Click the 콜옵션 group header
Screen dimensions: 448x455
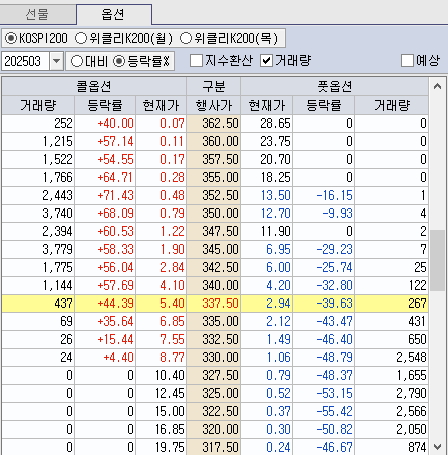pyautogui.click(x=94, y=86)
